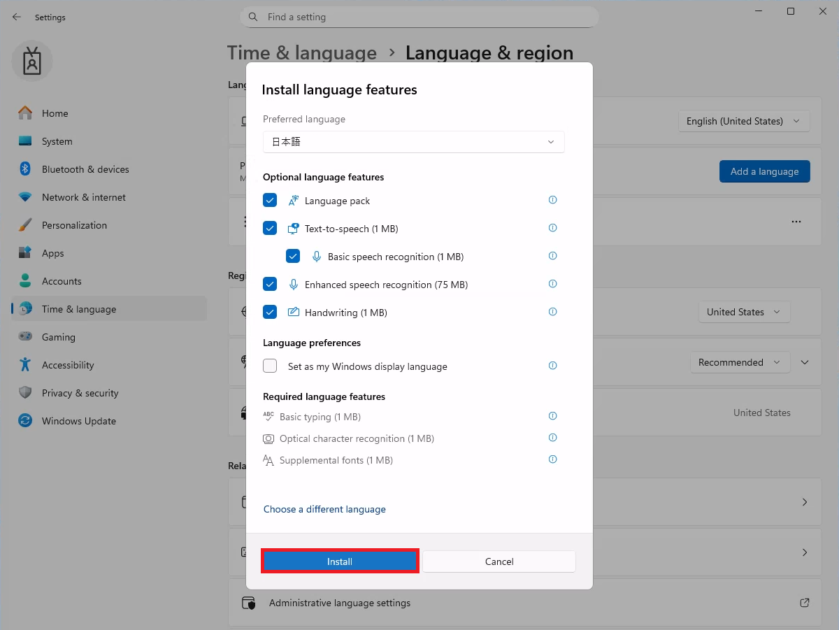Click the Enhanced speech recognition microphone icon
This screenshot has height=630, width=839.
(293, 284)
